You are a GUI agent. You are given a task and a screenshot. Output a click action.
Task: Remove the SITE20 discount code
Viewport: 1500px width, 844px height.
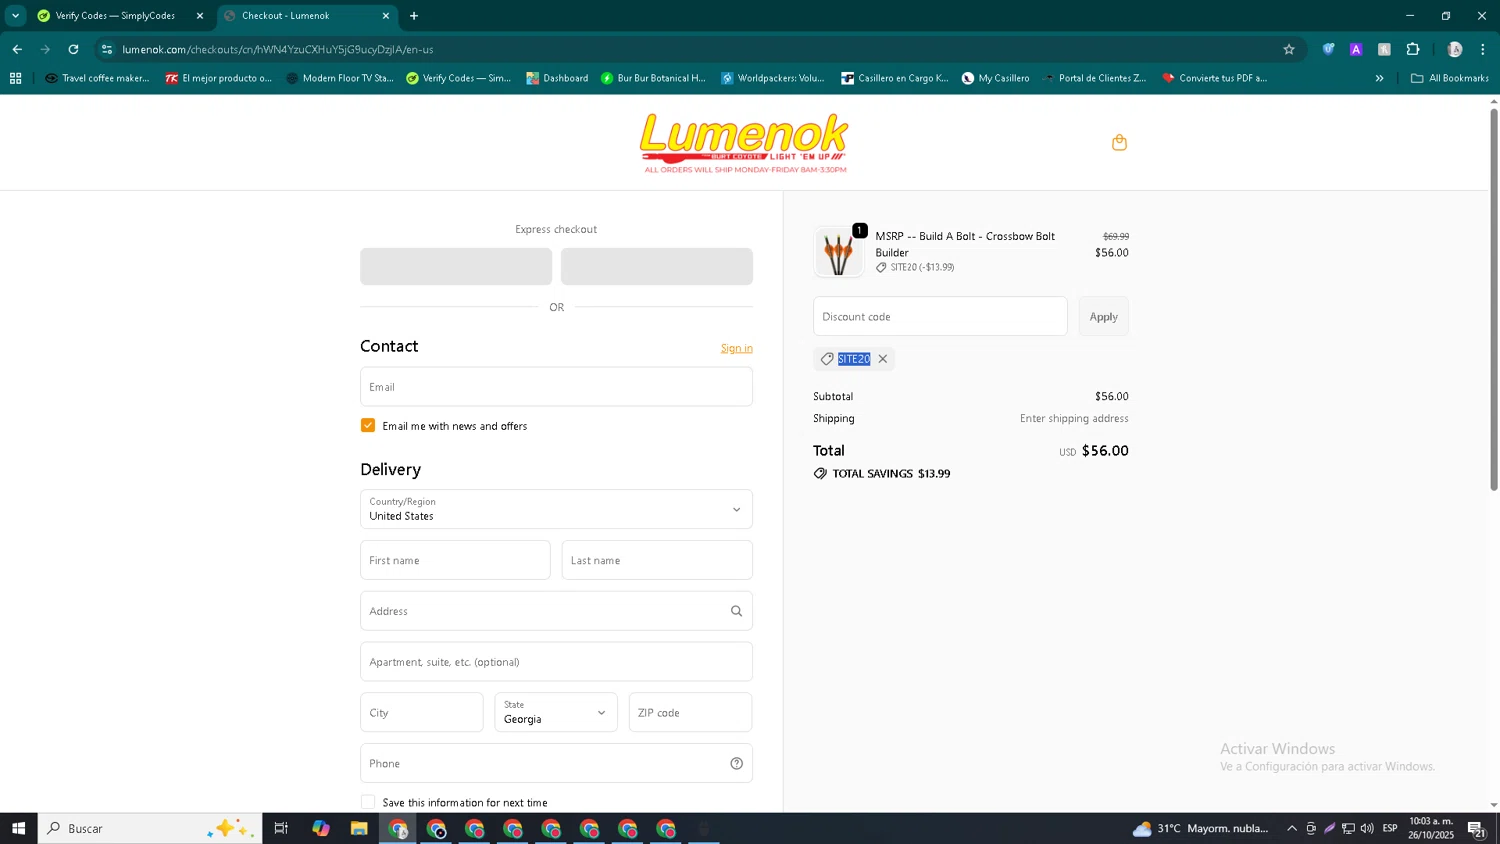tap(883, 359)
